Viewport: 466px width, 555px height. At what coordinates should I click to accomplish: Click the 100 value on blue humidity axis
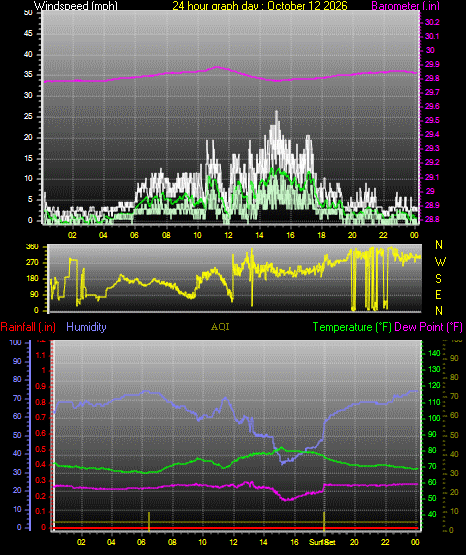[15, 343]
